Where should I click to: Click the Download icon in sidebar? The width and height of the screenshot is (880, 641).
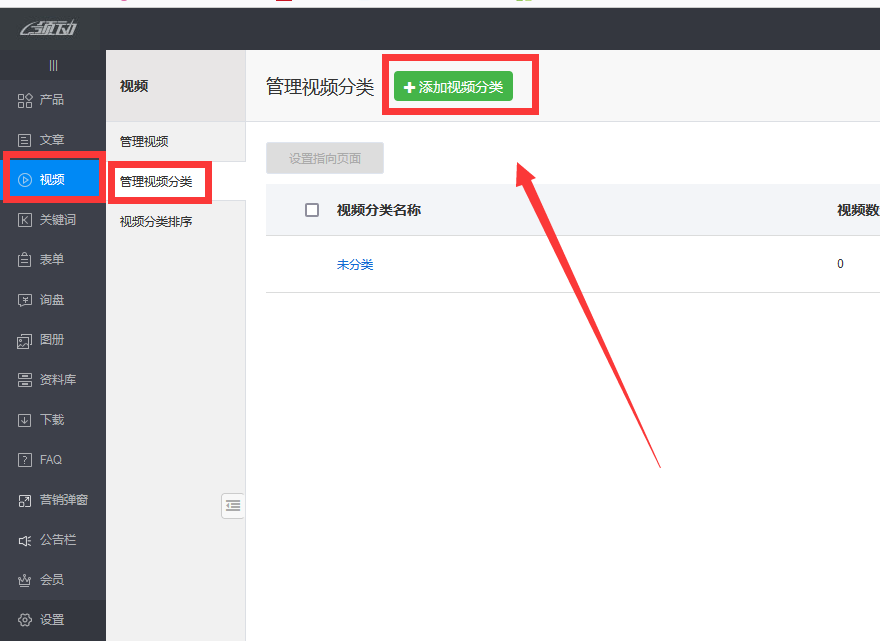point(25,420)
